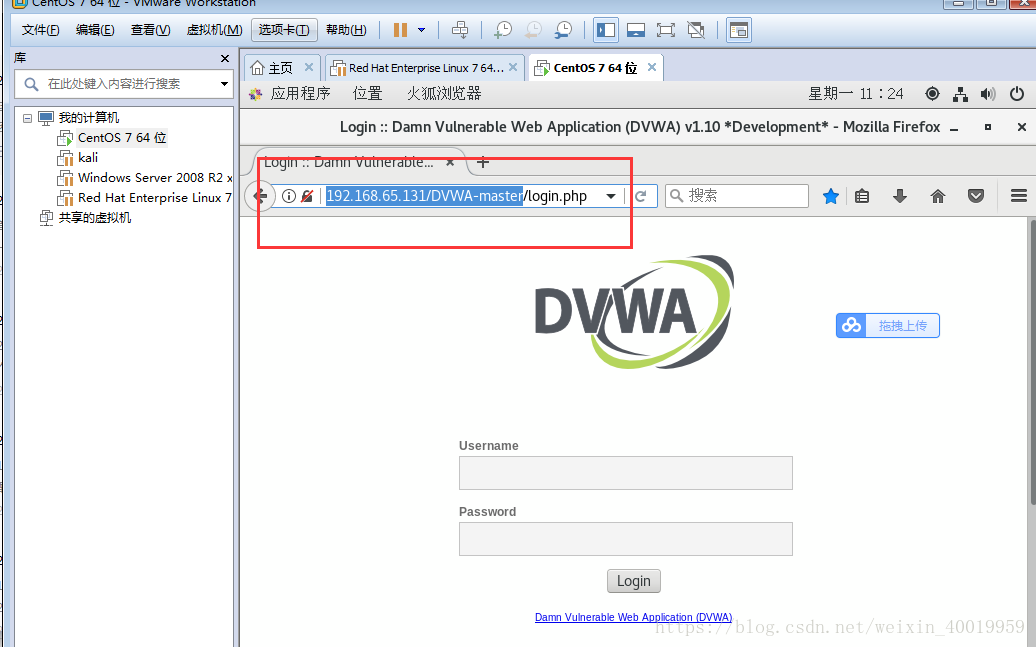Select 共享的虚拟机 tree item
This screenshot has height=647, width=1036.
tap(94, 217)
